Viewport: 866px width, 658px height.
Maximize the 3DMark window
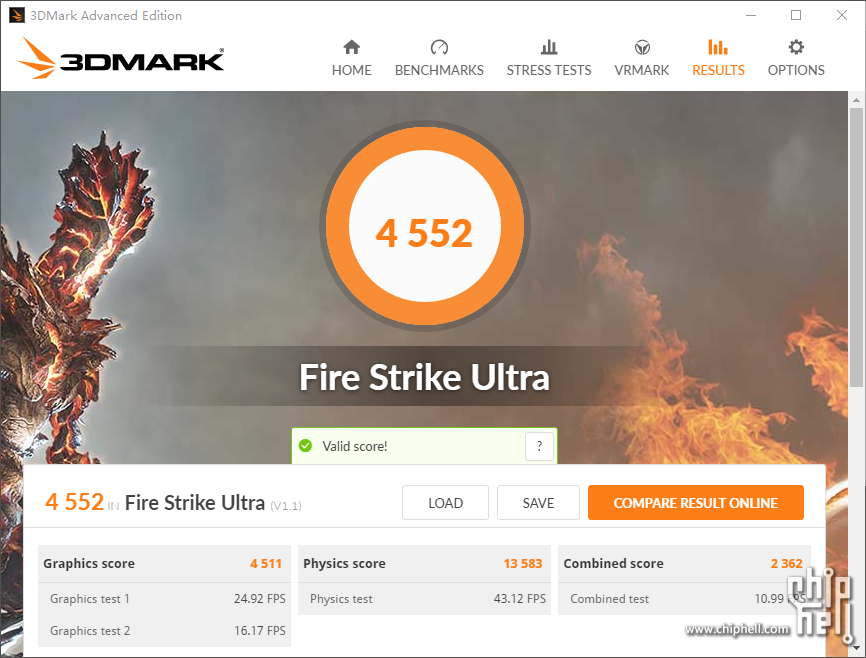[x=796, y=15]
